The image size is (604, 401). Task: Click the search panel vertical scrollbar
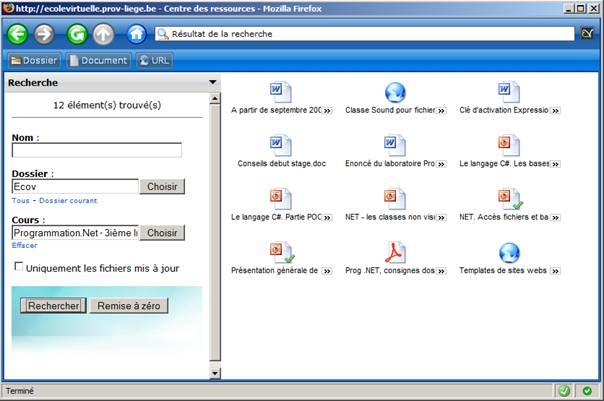[213, 230]
